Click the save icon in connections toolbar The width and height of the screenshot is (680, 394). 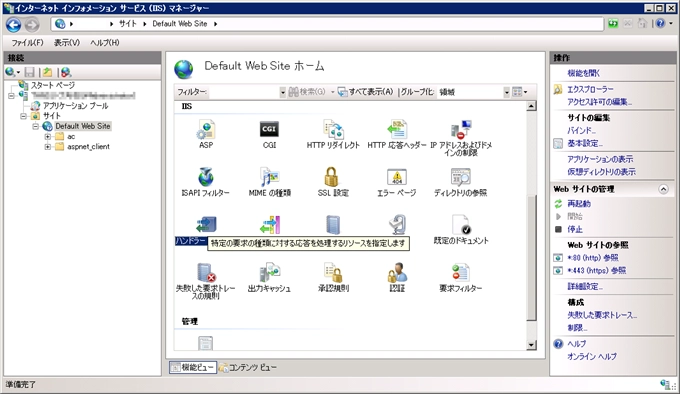pos(29,72)
